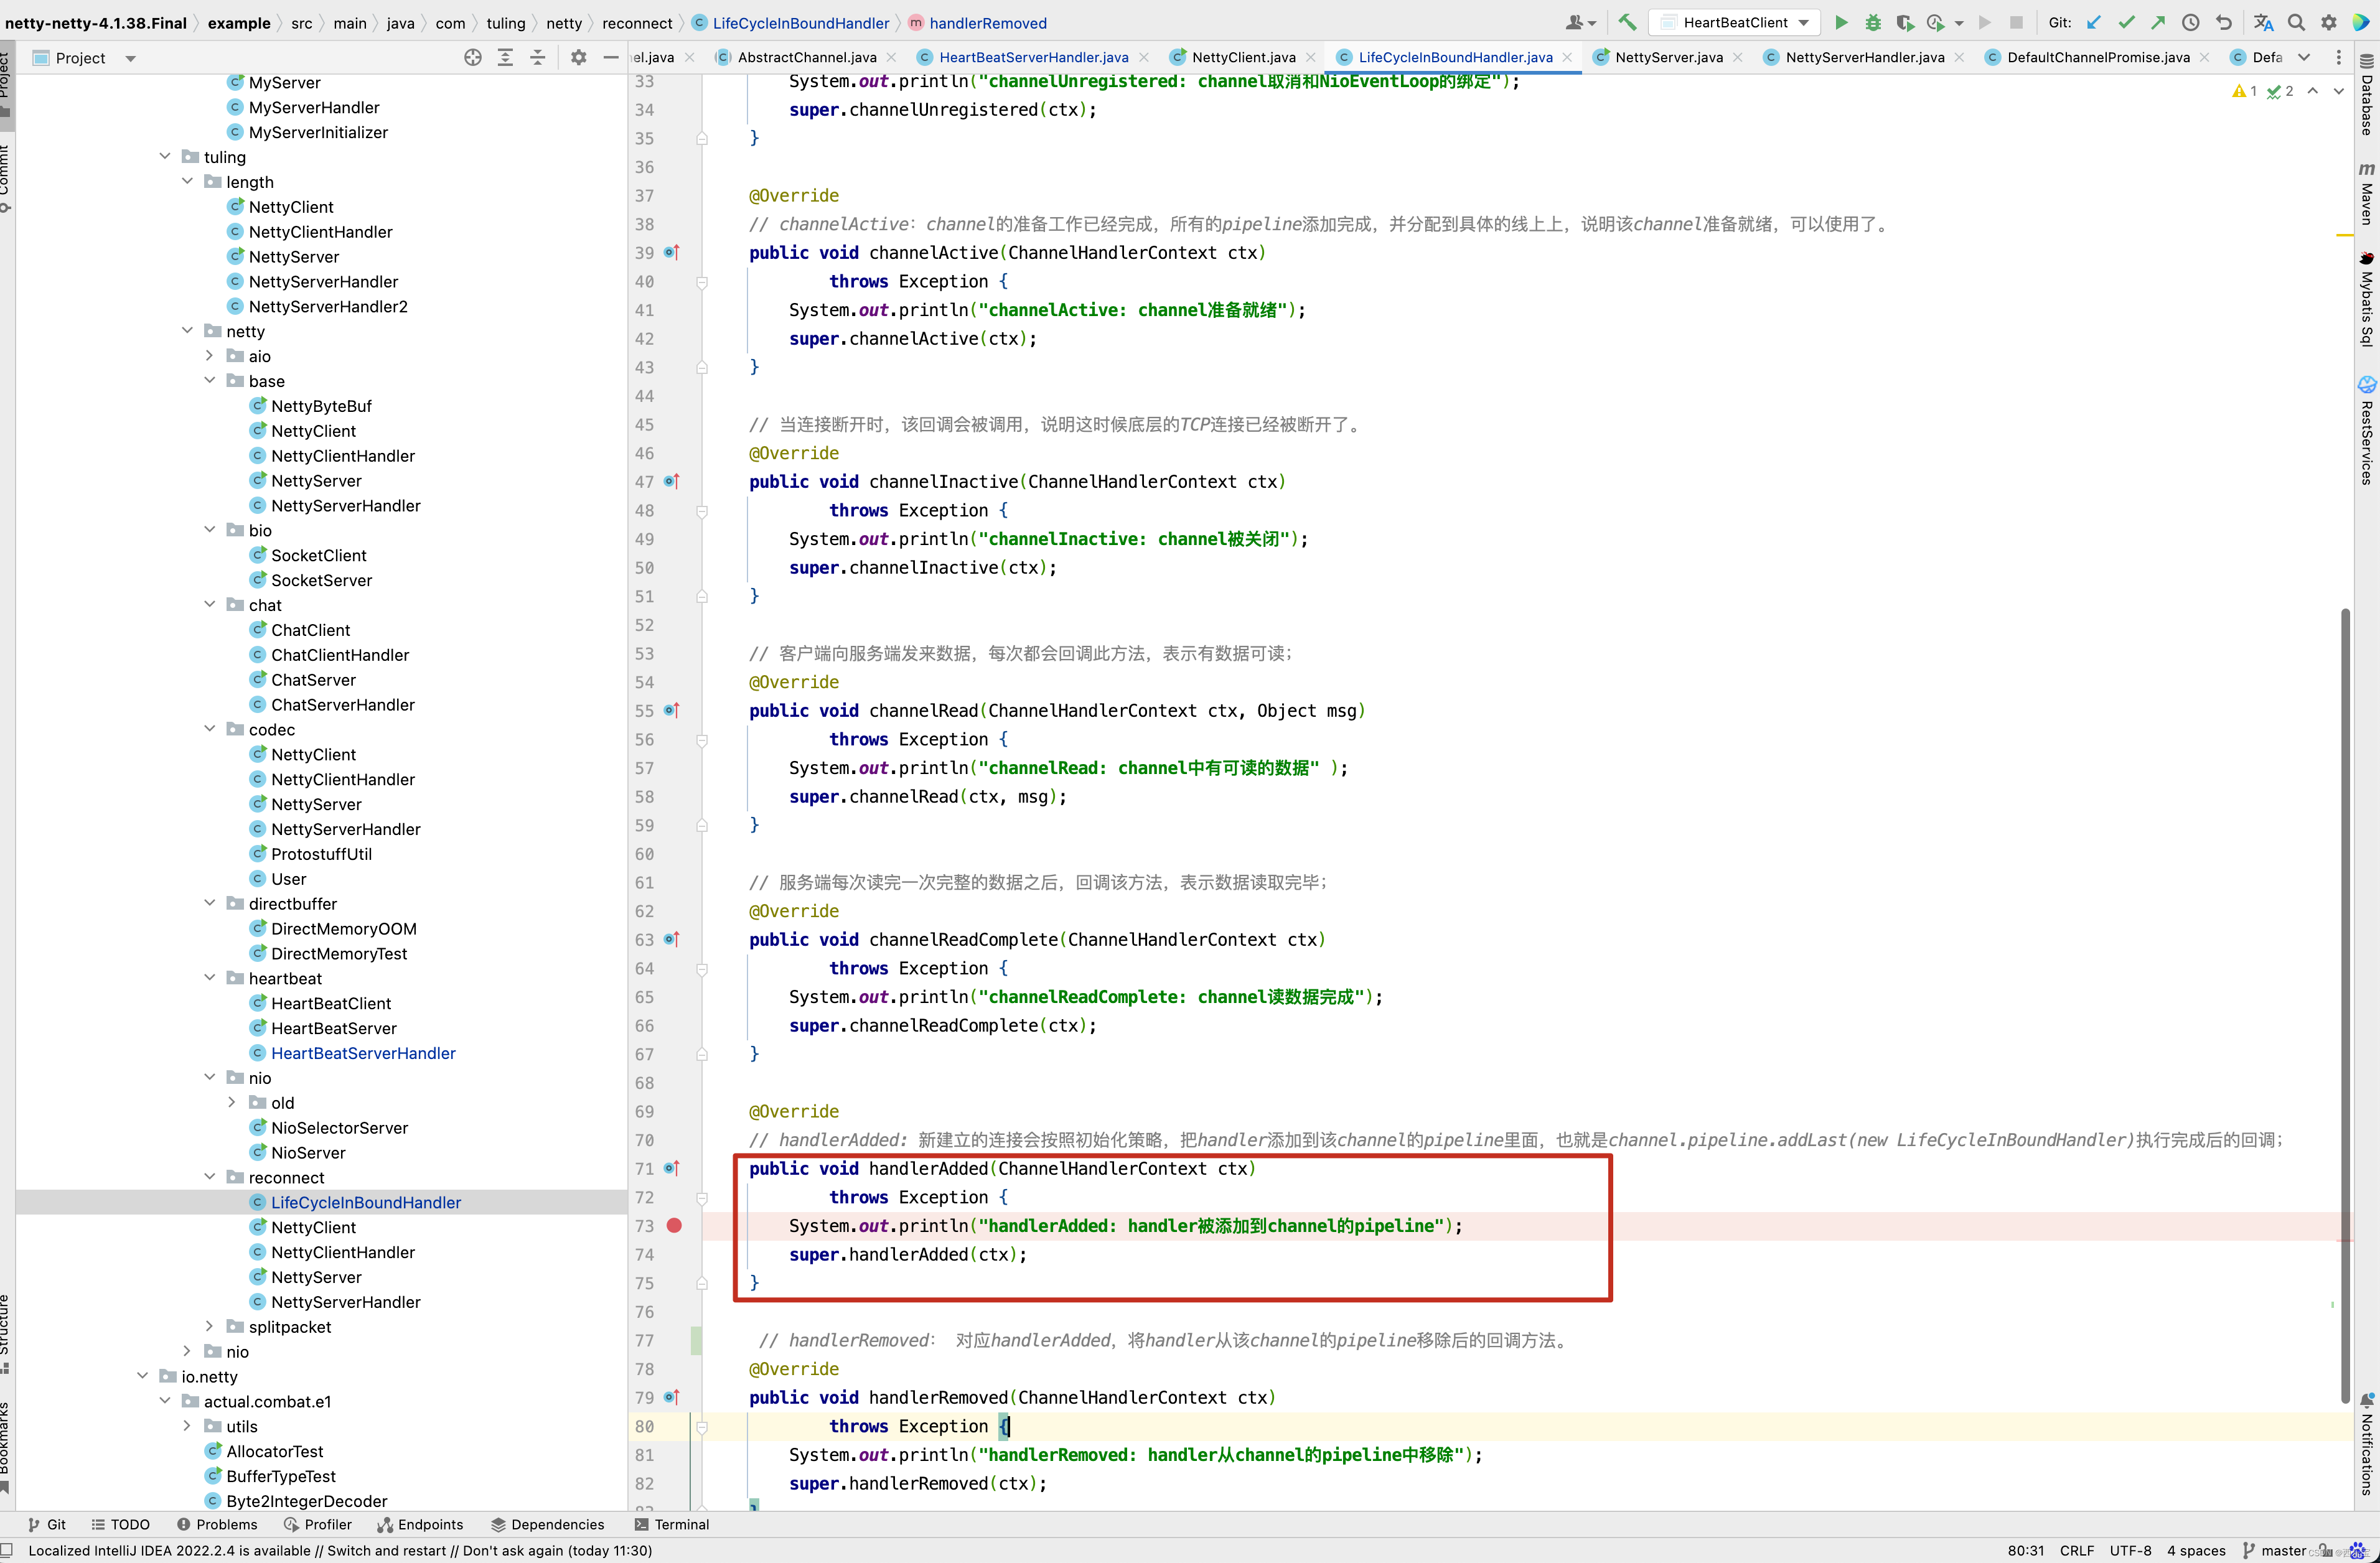Show Git history clock icon
This screenshot has width=2380, height=1563.
coord(2190,22)
